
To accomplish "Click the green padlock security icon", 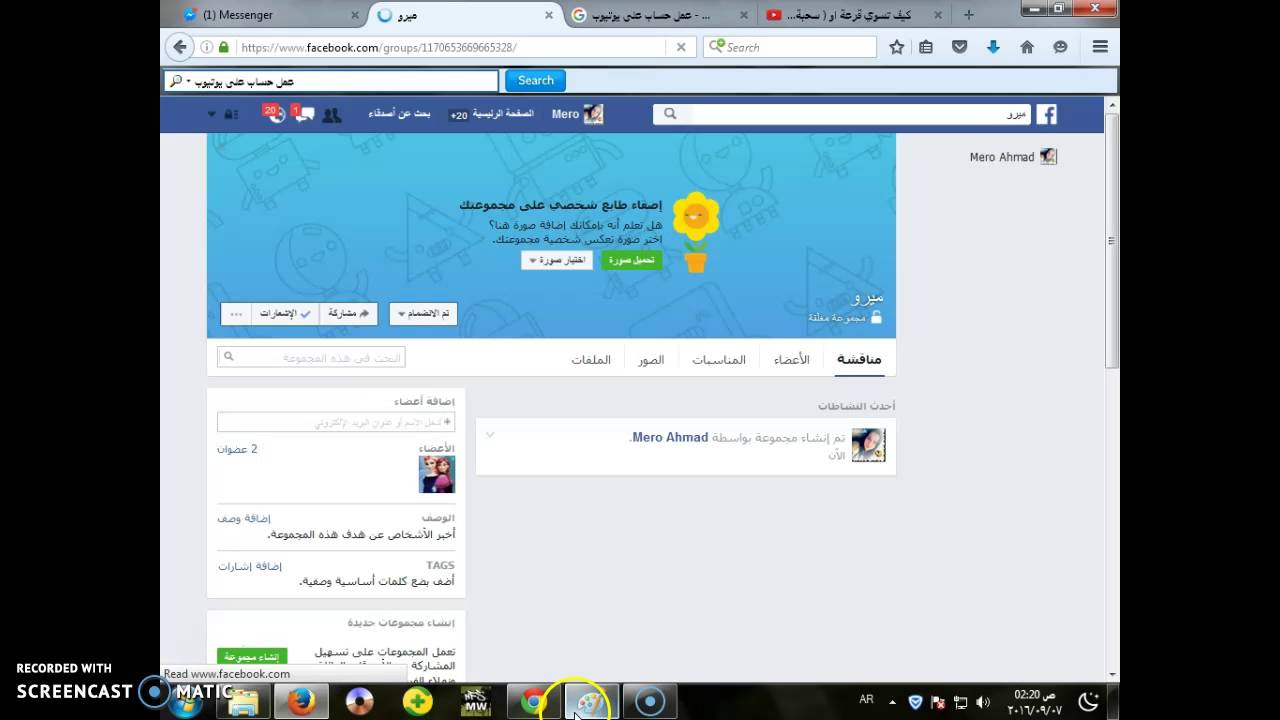I will pyautogui.click(x=223, y=47).
